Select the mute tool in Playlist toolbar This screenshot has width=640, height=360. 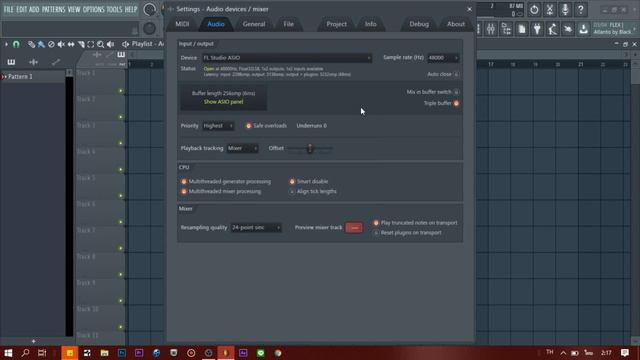(61, 44)
